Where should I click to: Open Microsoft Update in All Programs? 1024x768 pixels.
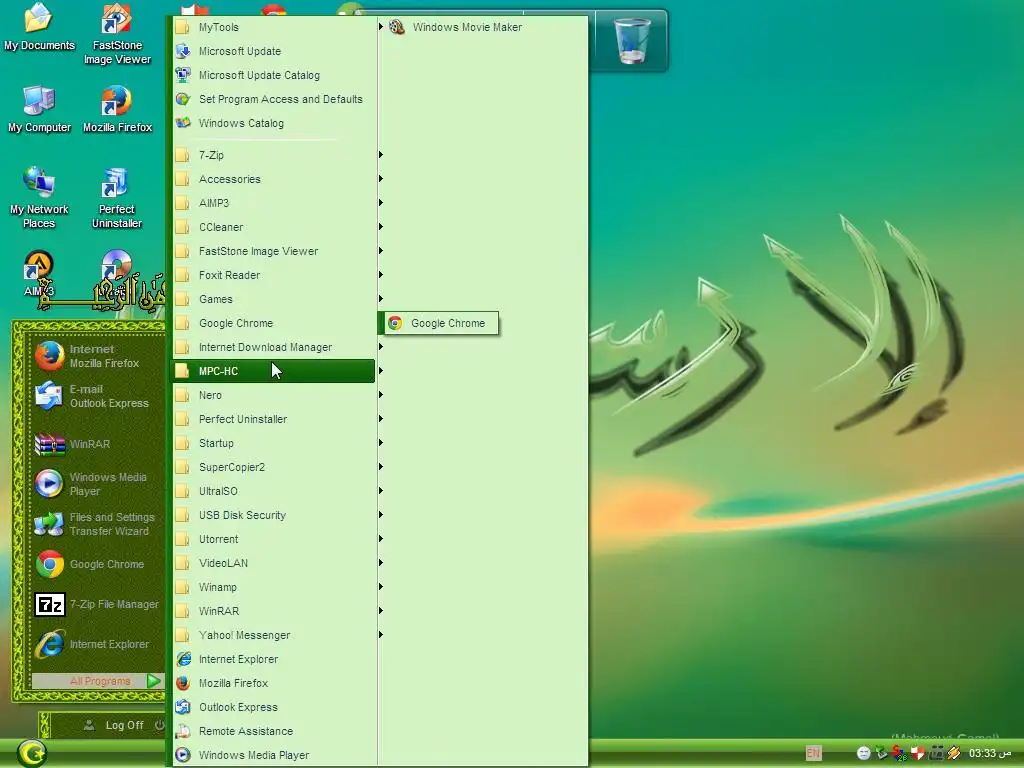click(274, 51)
